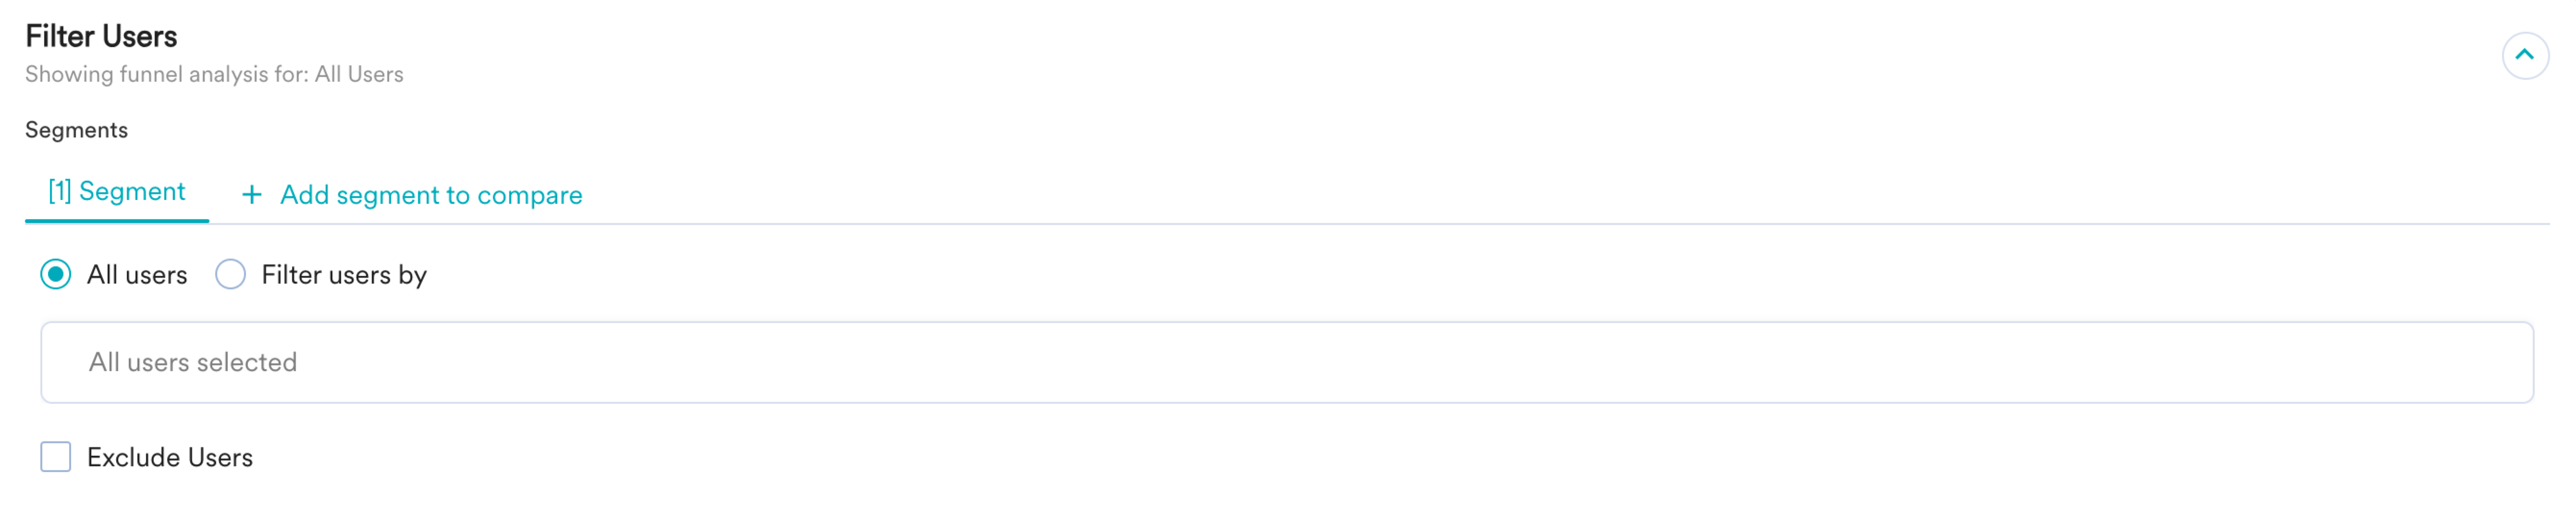2576x523 pixels.
Task: Click 'All Users' text in funnel subtitle
Action: pos(359,75)
